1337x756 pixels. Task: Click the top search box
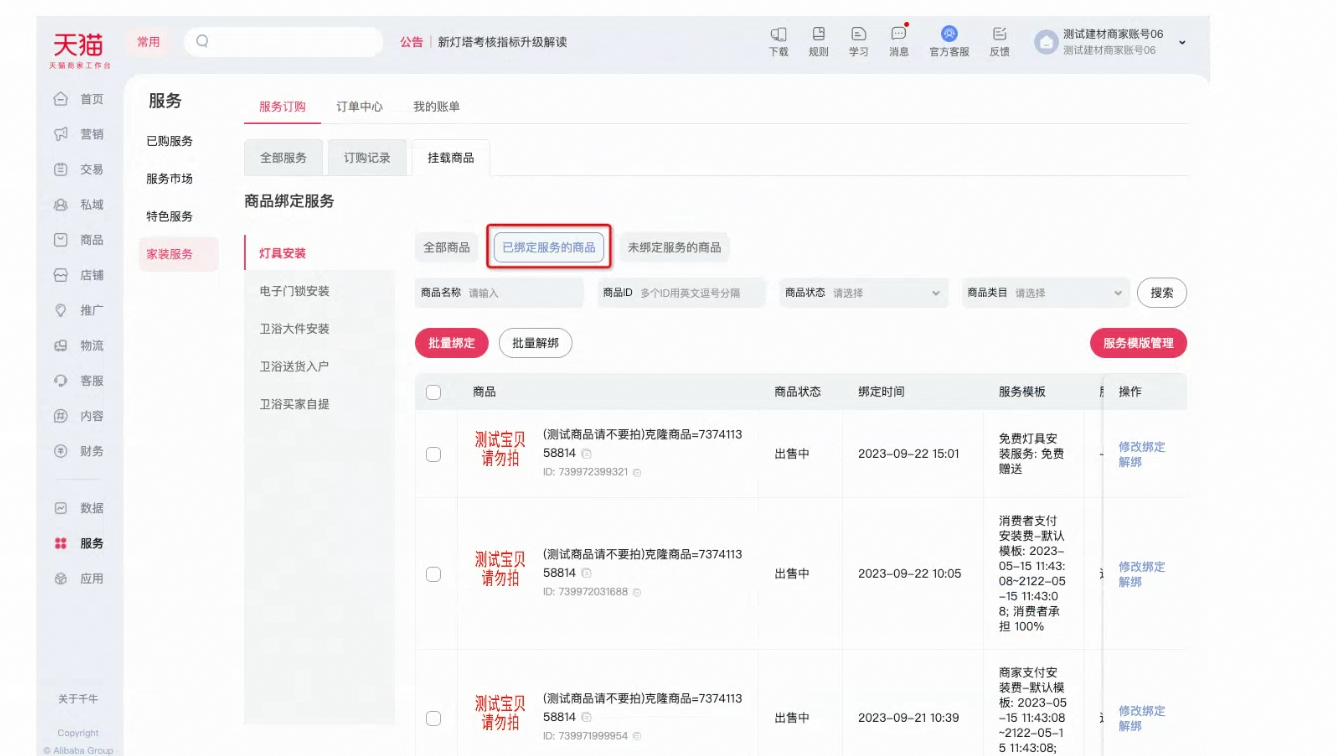(x=284, y=41)
